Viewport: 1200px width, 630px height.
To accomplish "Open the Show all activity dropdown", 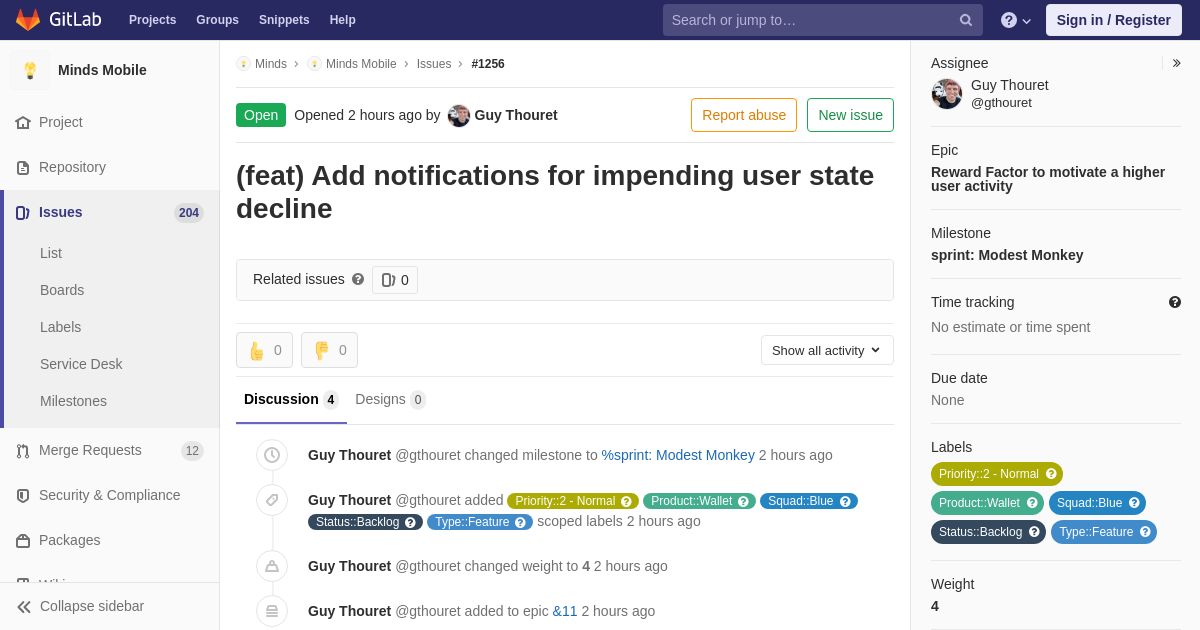I will [827, 350].
